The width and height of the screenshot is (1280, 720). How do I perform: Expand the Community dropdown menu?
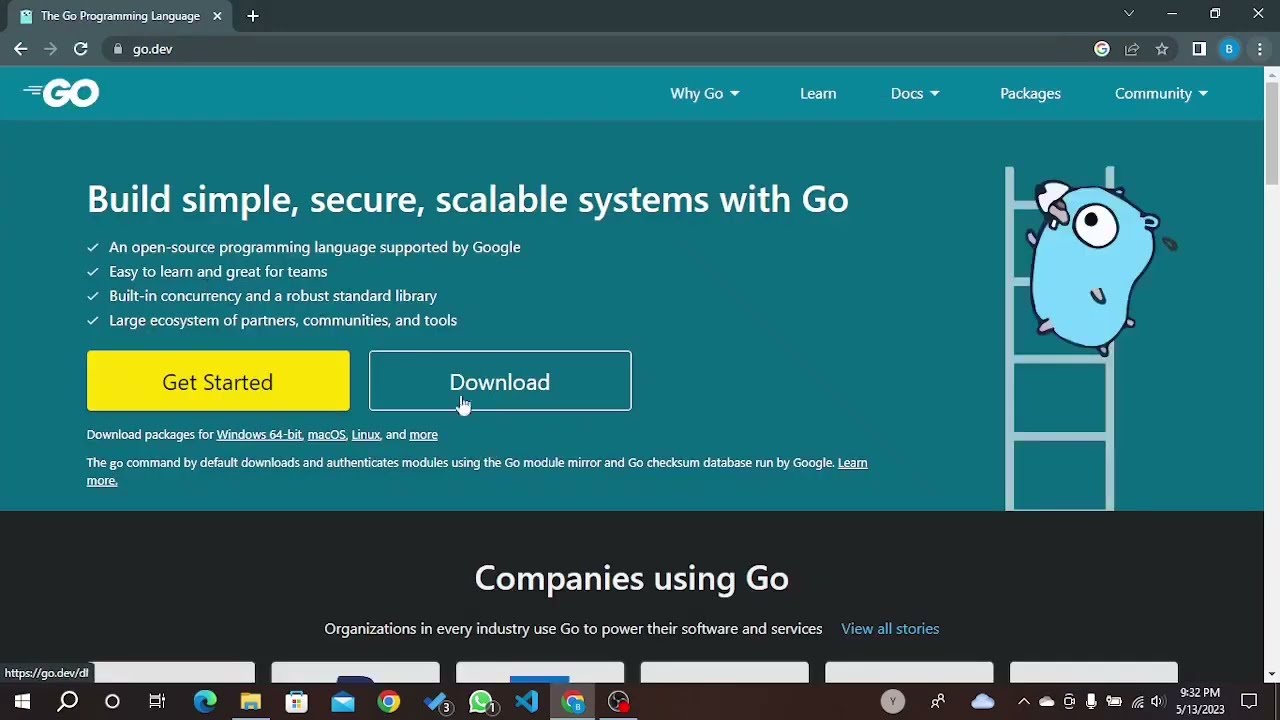[1161, 93]
